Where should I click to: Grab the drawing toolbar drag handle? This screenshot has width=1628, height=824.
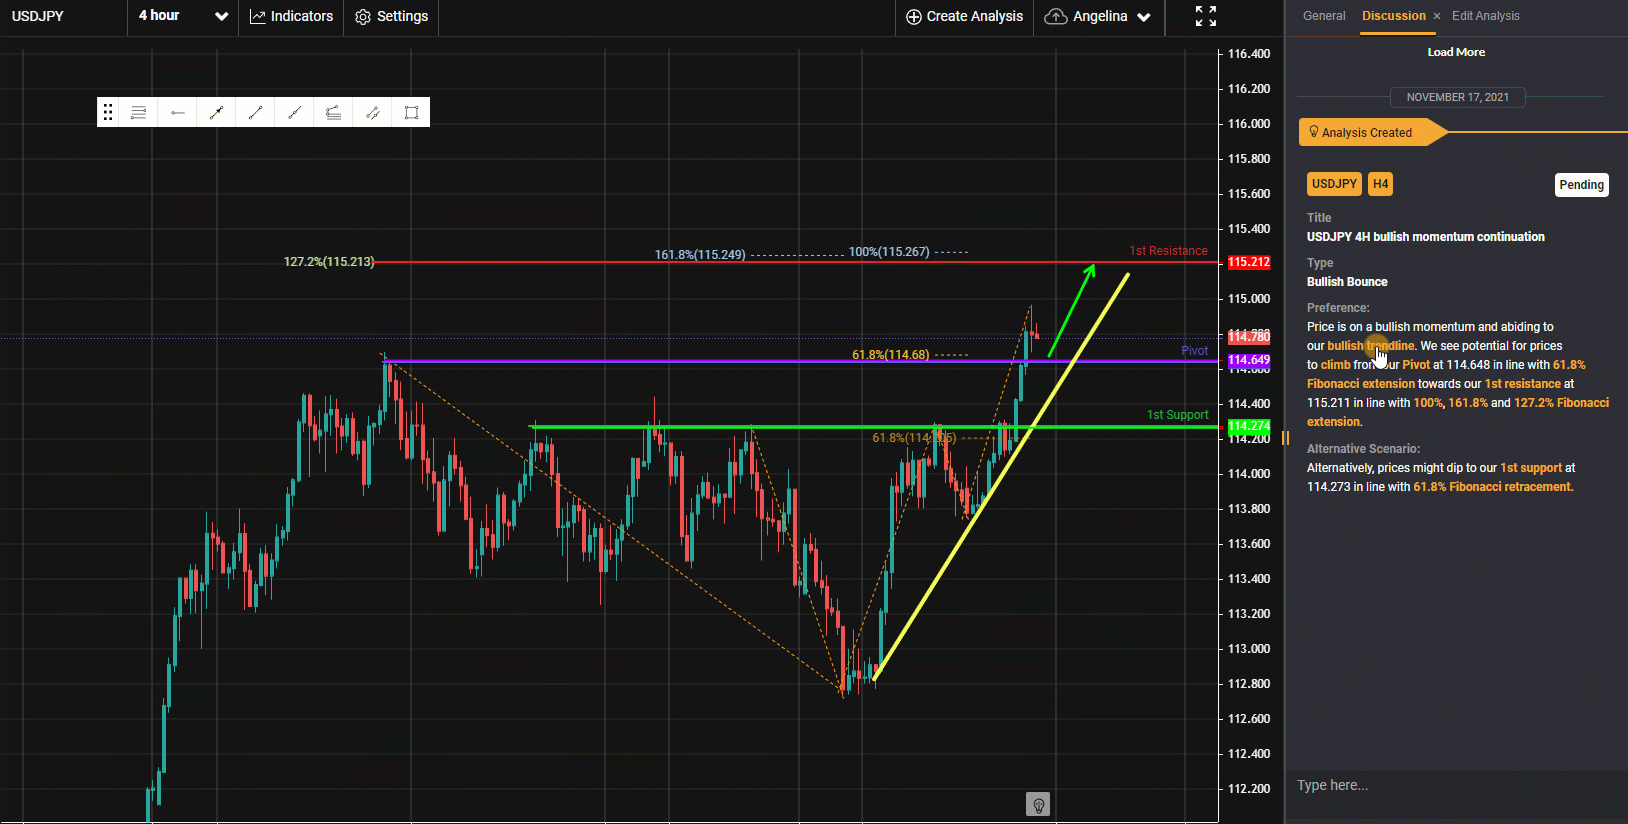pos(108,112)
